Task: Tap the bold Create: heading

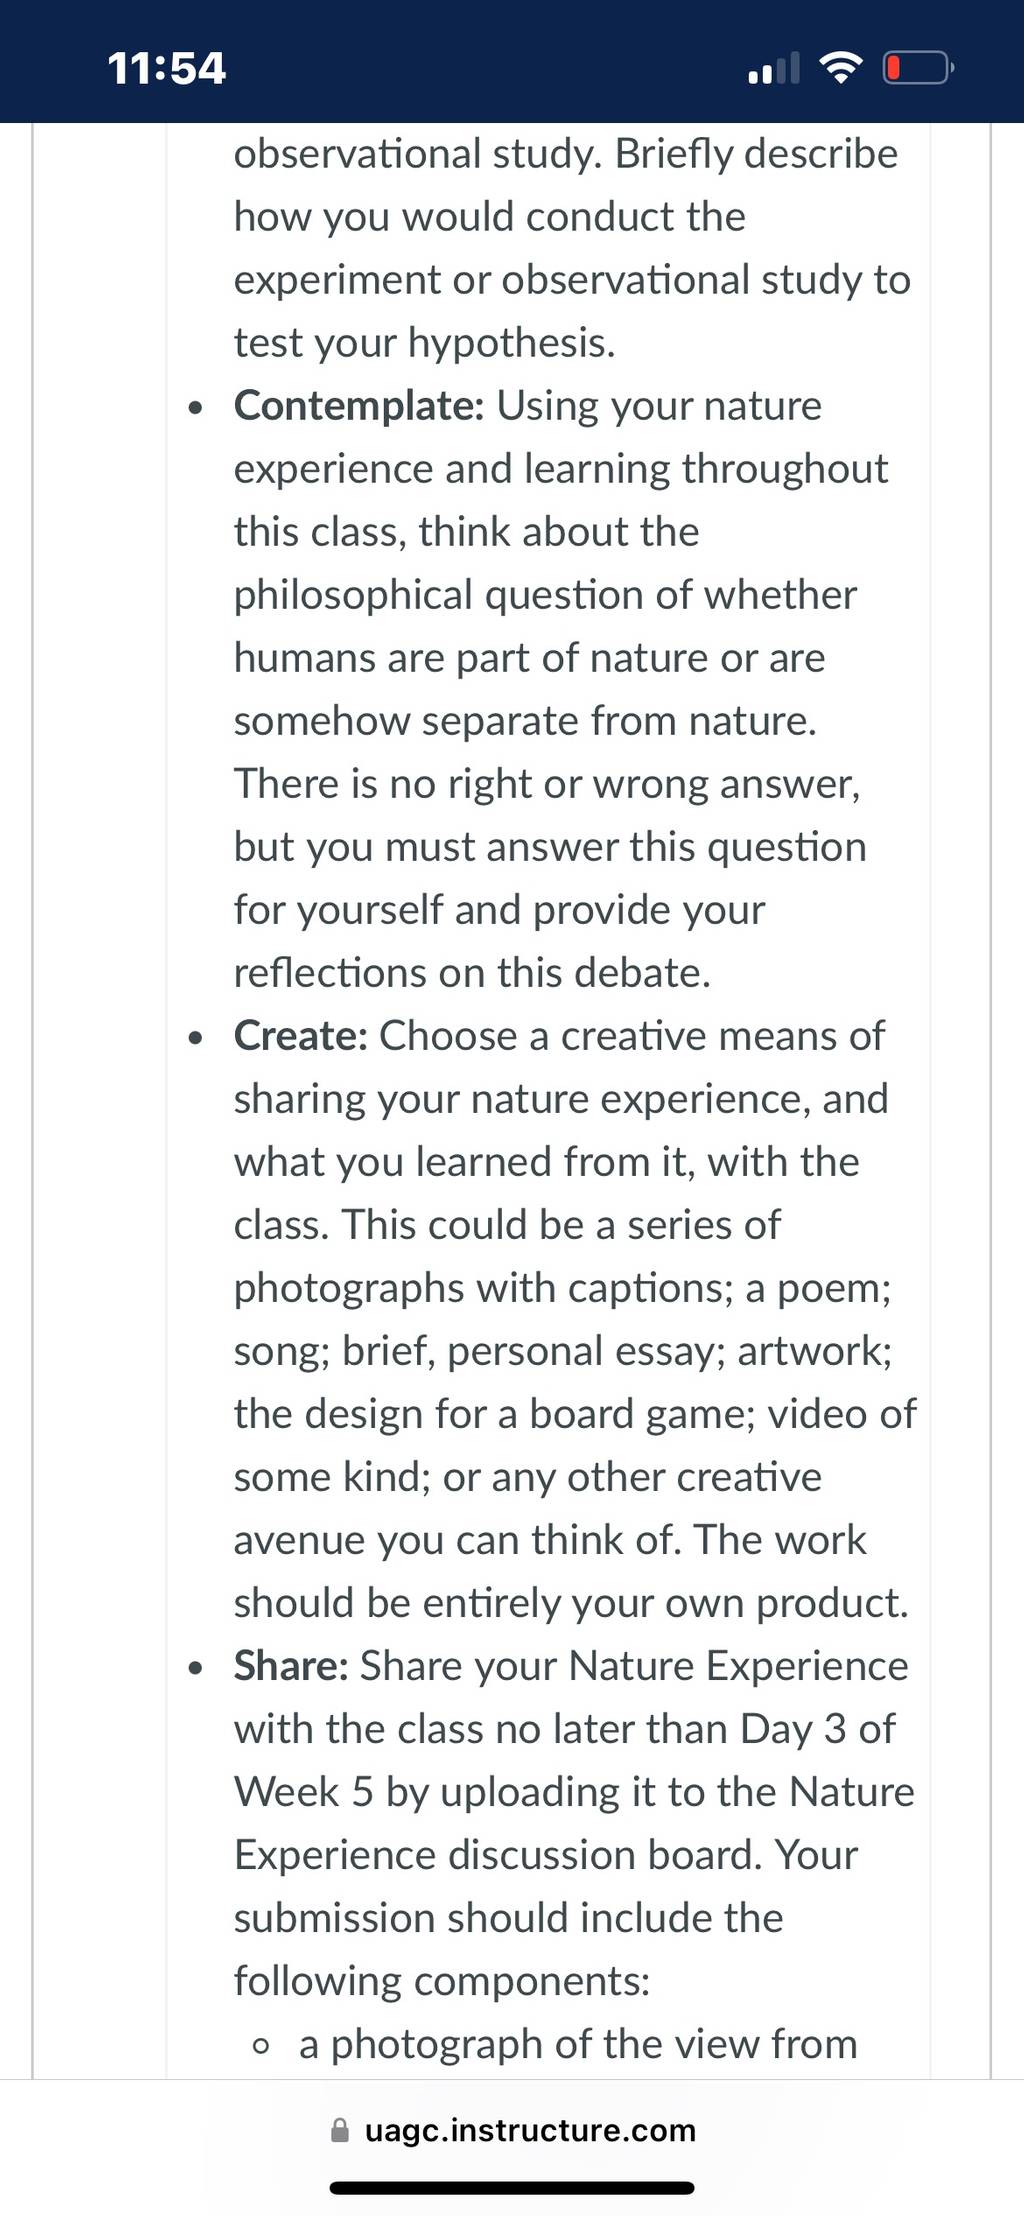Action: pyautogui.click(x=301, y=1035)
